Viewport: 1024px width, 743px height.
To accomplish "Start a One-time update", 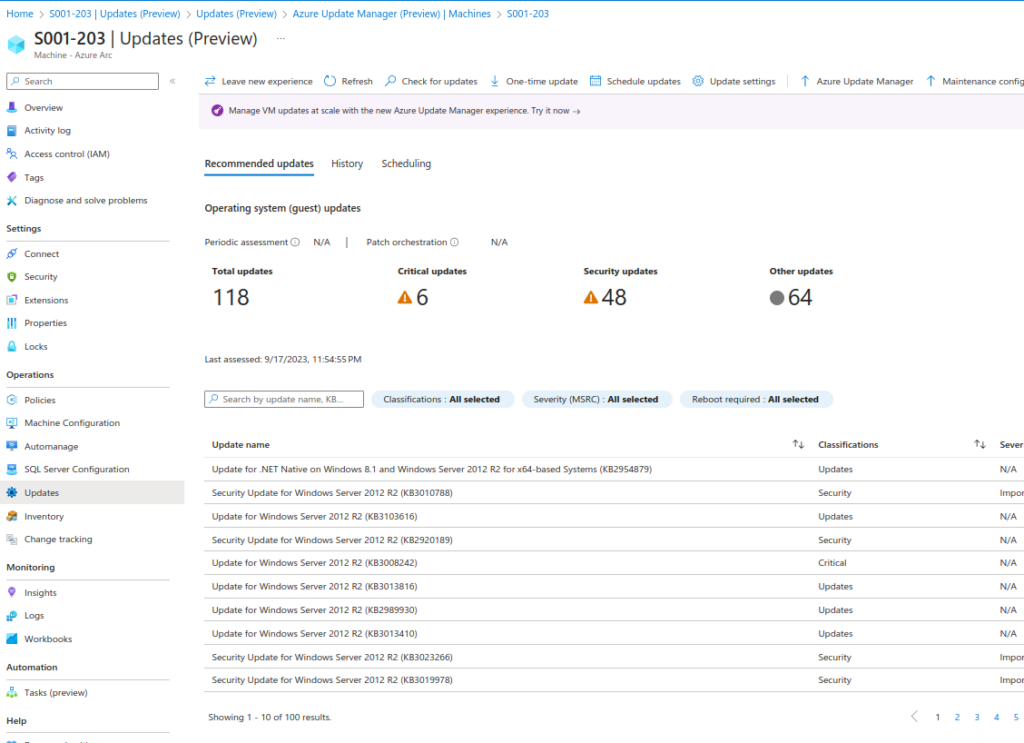I will (534, 81).
